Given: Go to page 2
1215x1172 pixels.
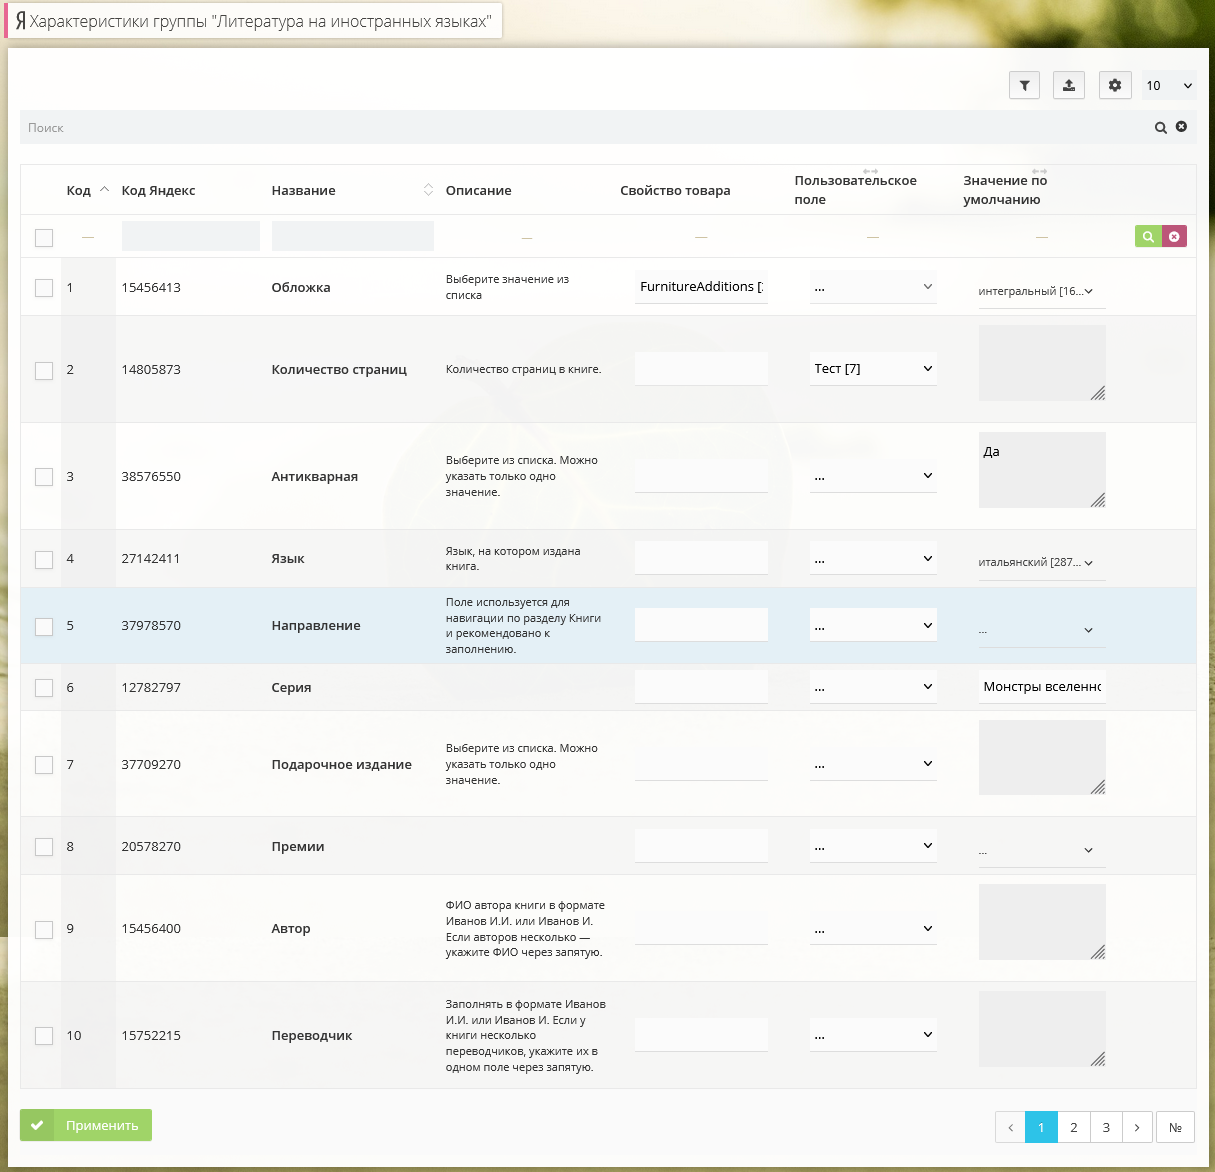Looking at the screenshot, I should tap(1073, 1127).
